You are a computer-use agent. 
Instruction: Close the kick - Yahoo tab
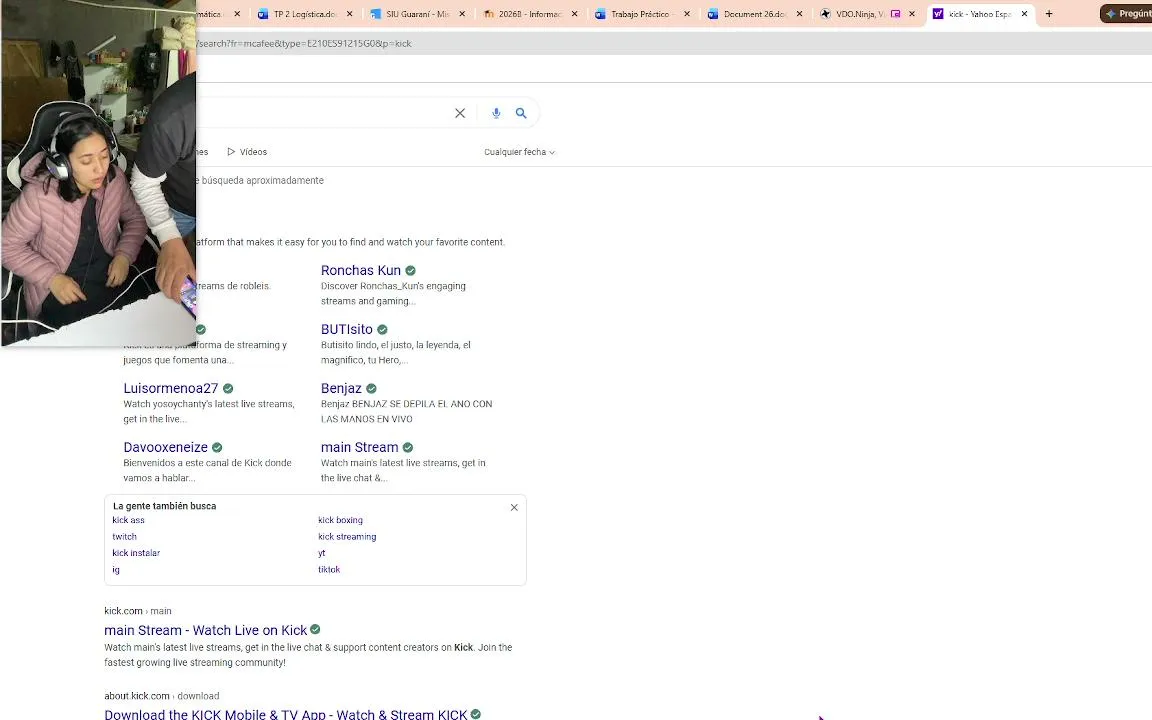[x=1024, y=14]
